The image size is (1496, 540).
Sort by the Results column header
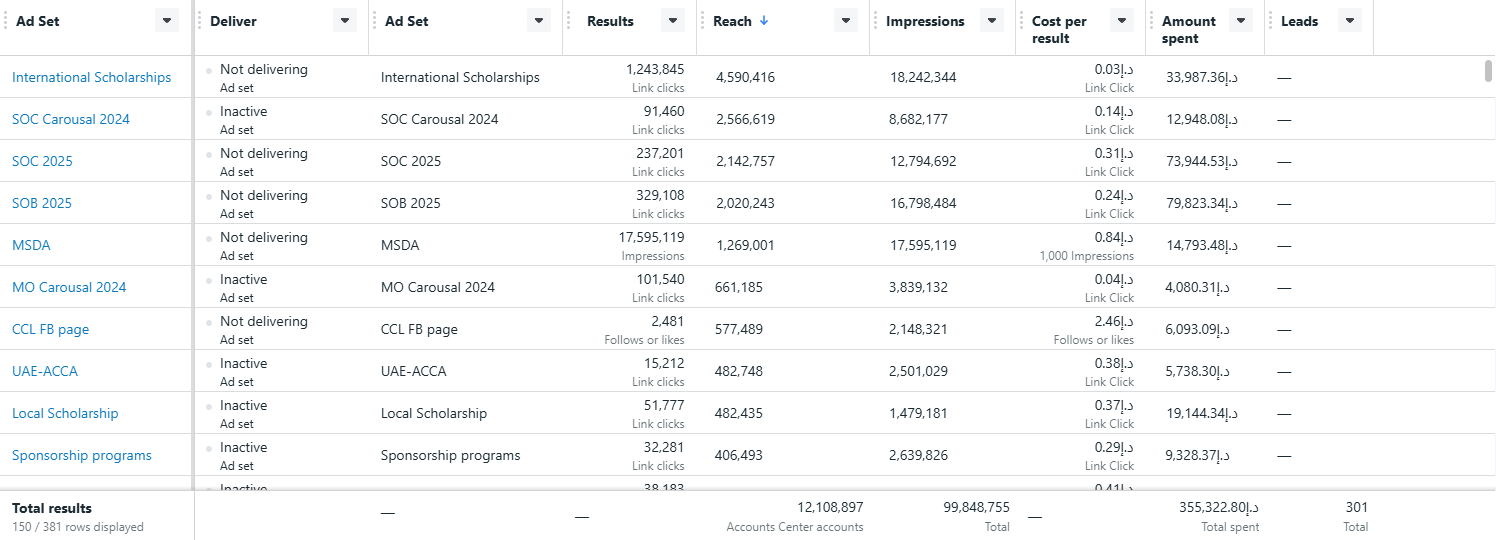coord(610,21)
